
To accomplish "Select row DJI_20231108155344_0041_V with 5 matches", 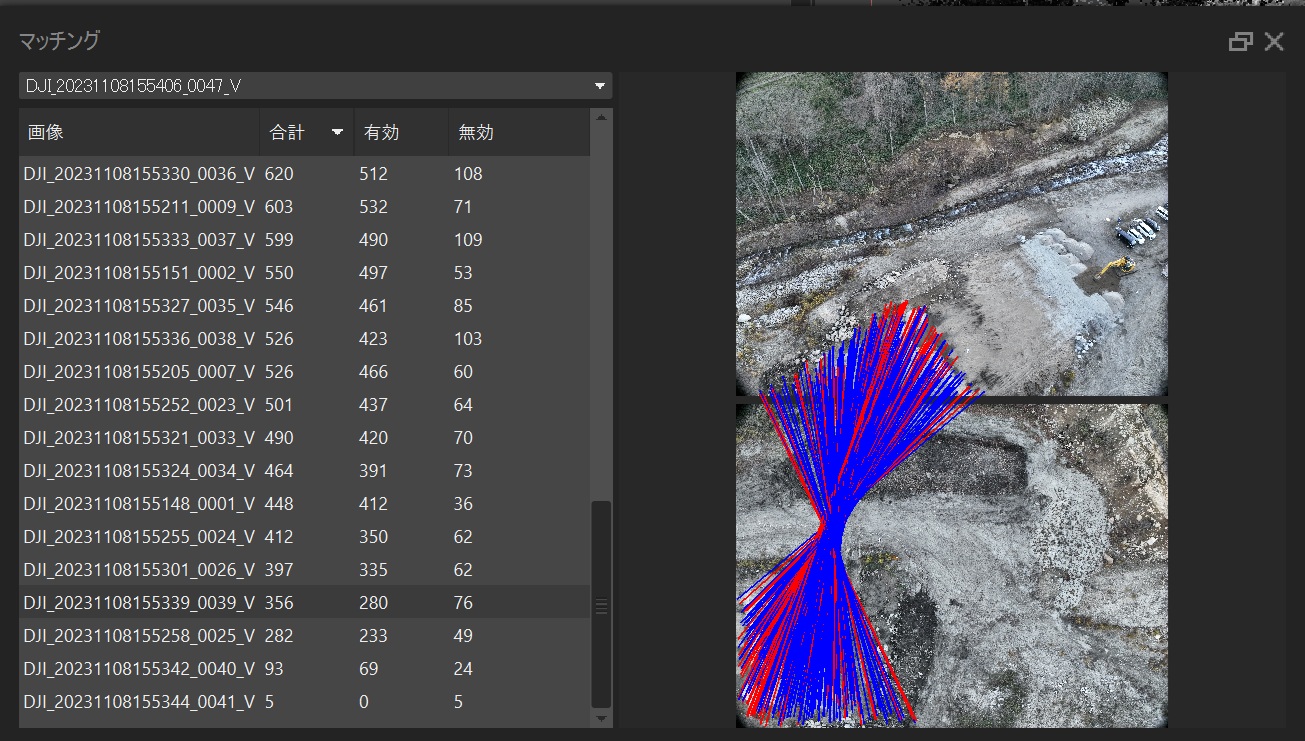I will tap(140, 702).
